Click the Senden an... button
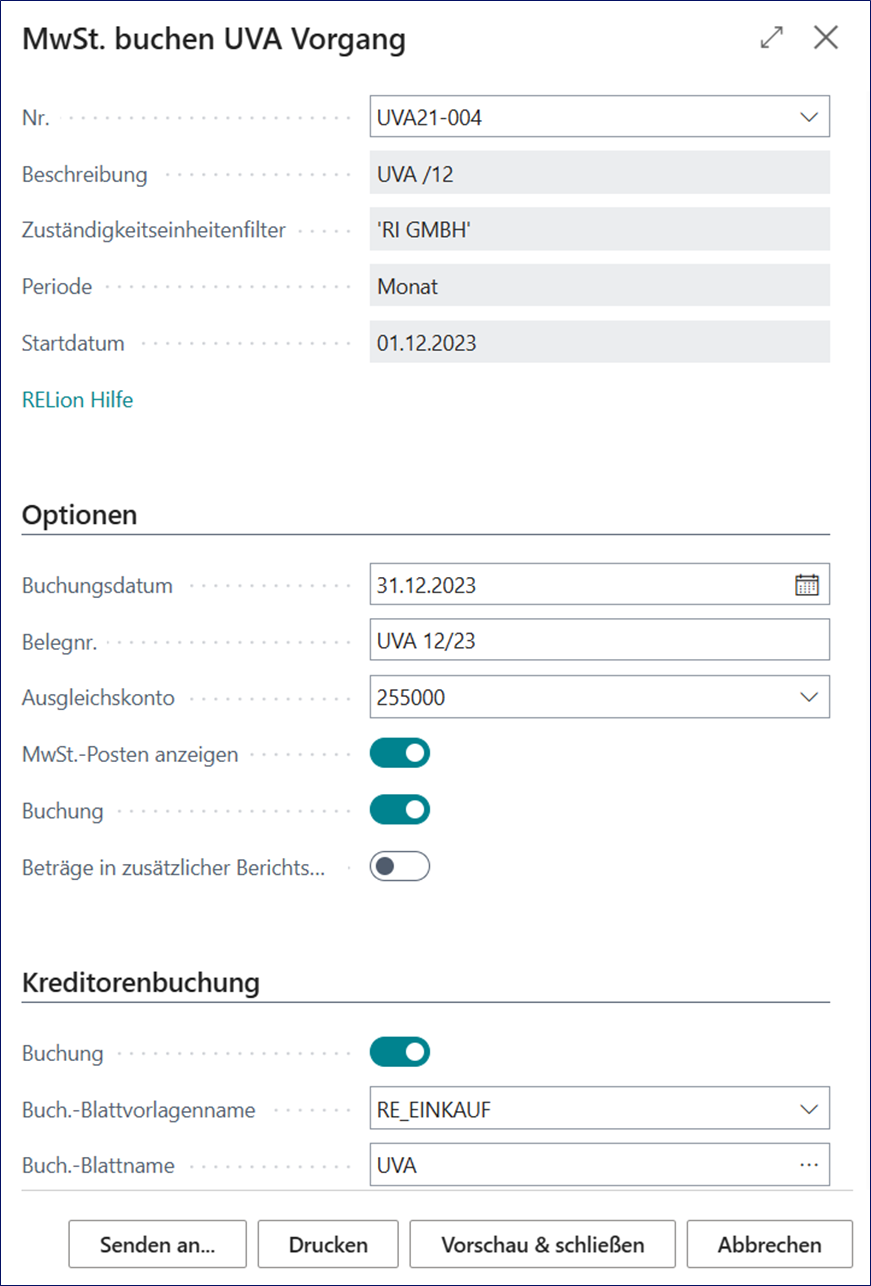Image resolution: width=871 pixels, height=1286 pixels. pyautogui.click(x=157, y=1245)
